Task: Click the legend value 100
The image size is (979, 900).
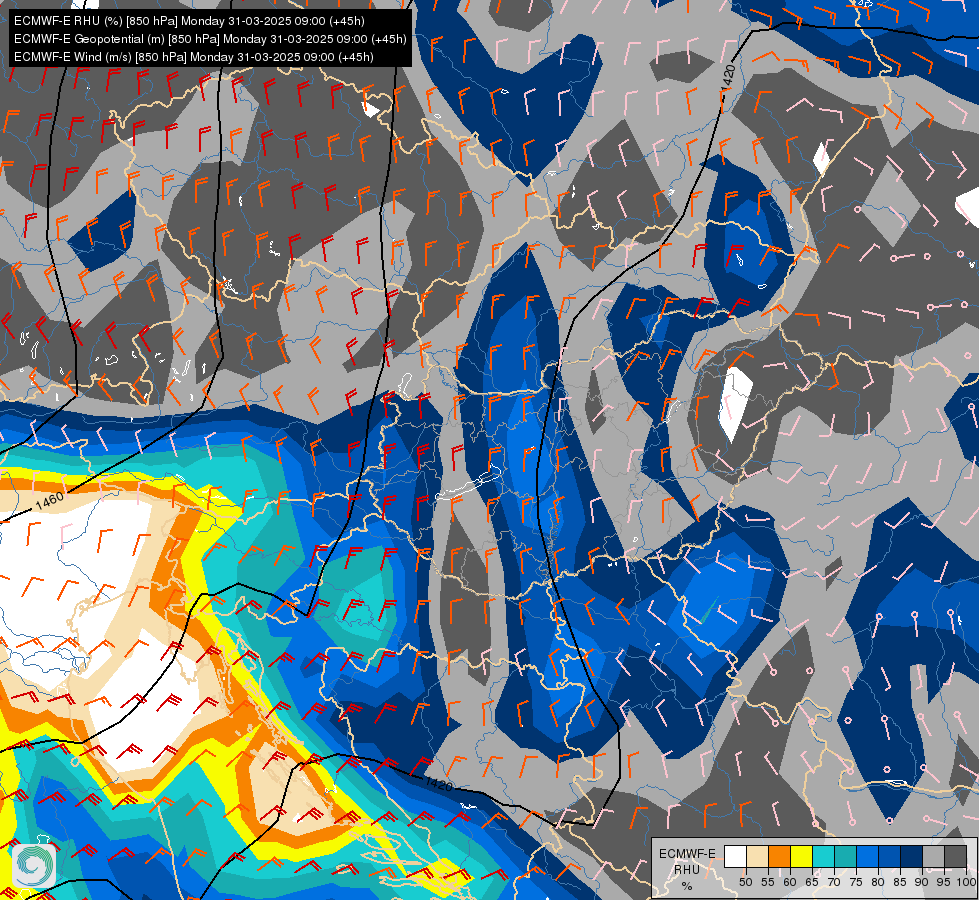Action: 965,882
